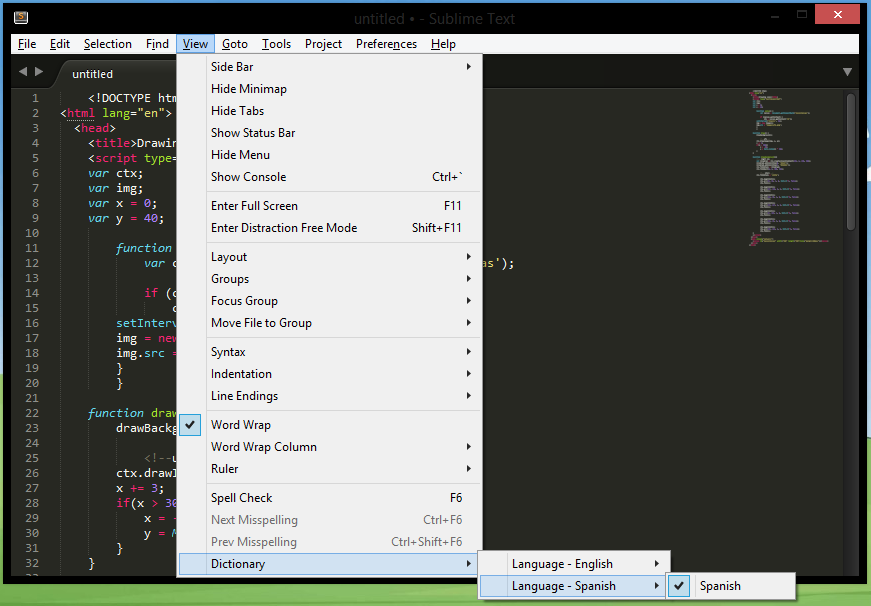
Task: Click 'var ctx;' on line 6
Action: (x=116, y=173)
